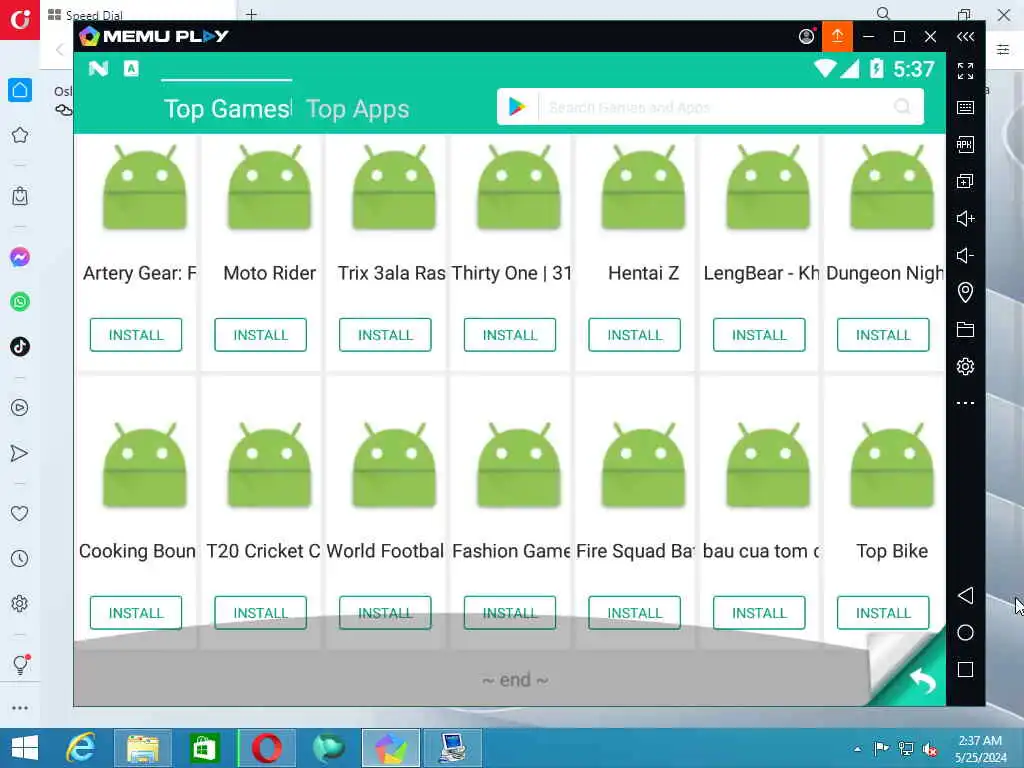Click the muted speaker tray icon
The height and width of the screenshot is (768, 1024).
click(929, 749)
